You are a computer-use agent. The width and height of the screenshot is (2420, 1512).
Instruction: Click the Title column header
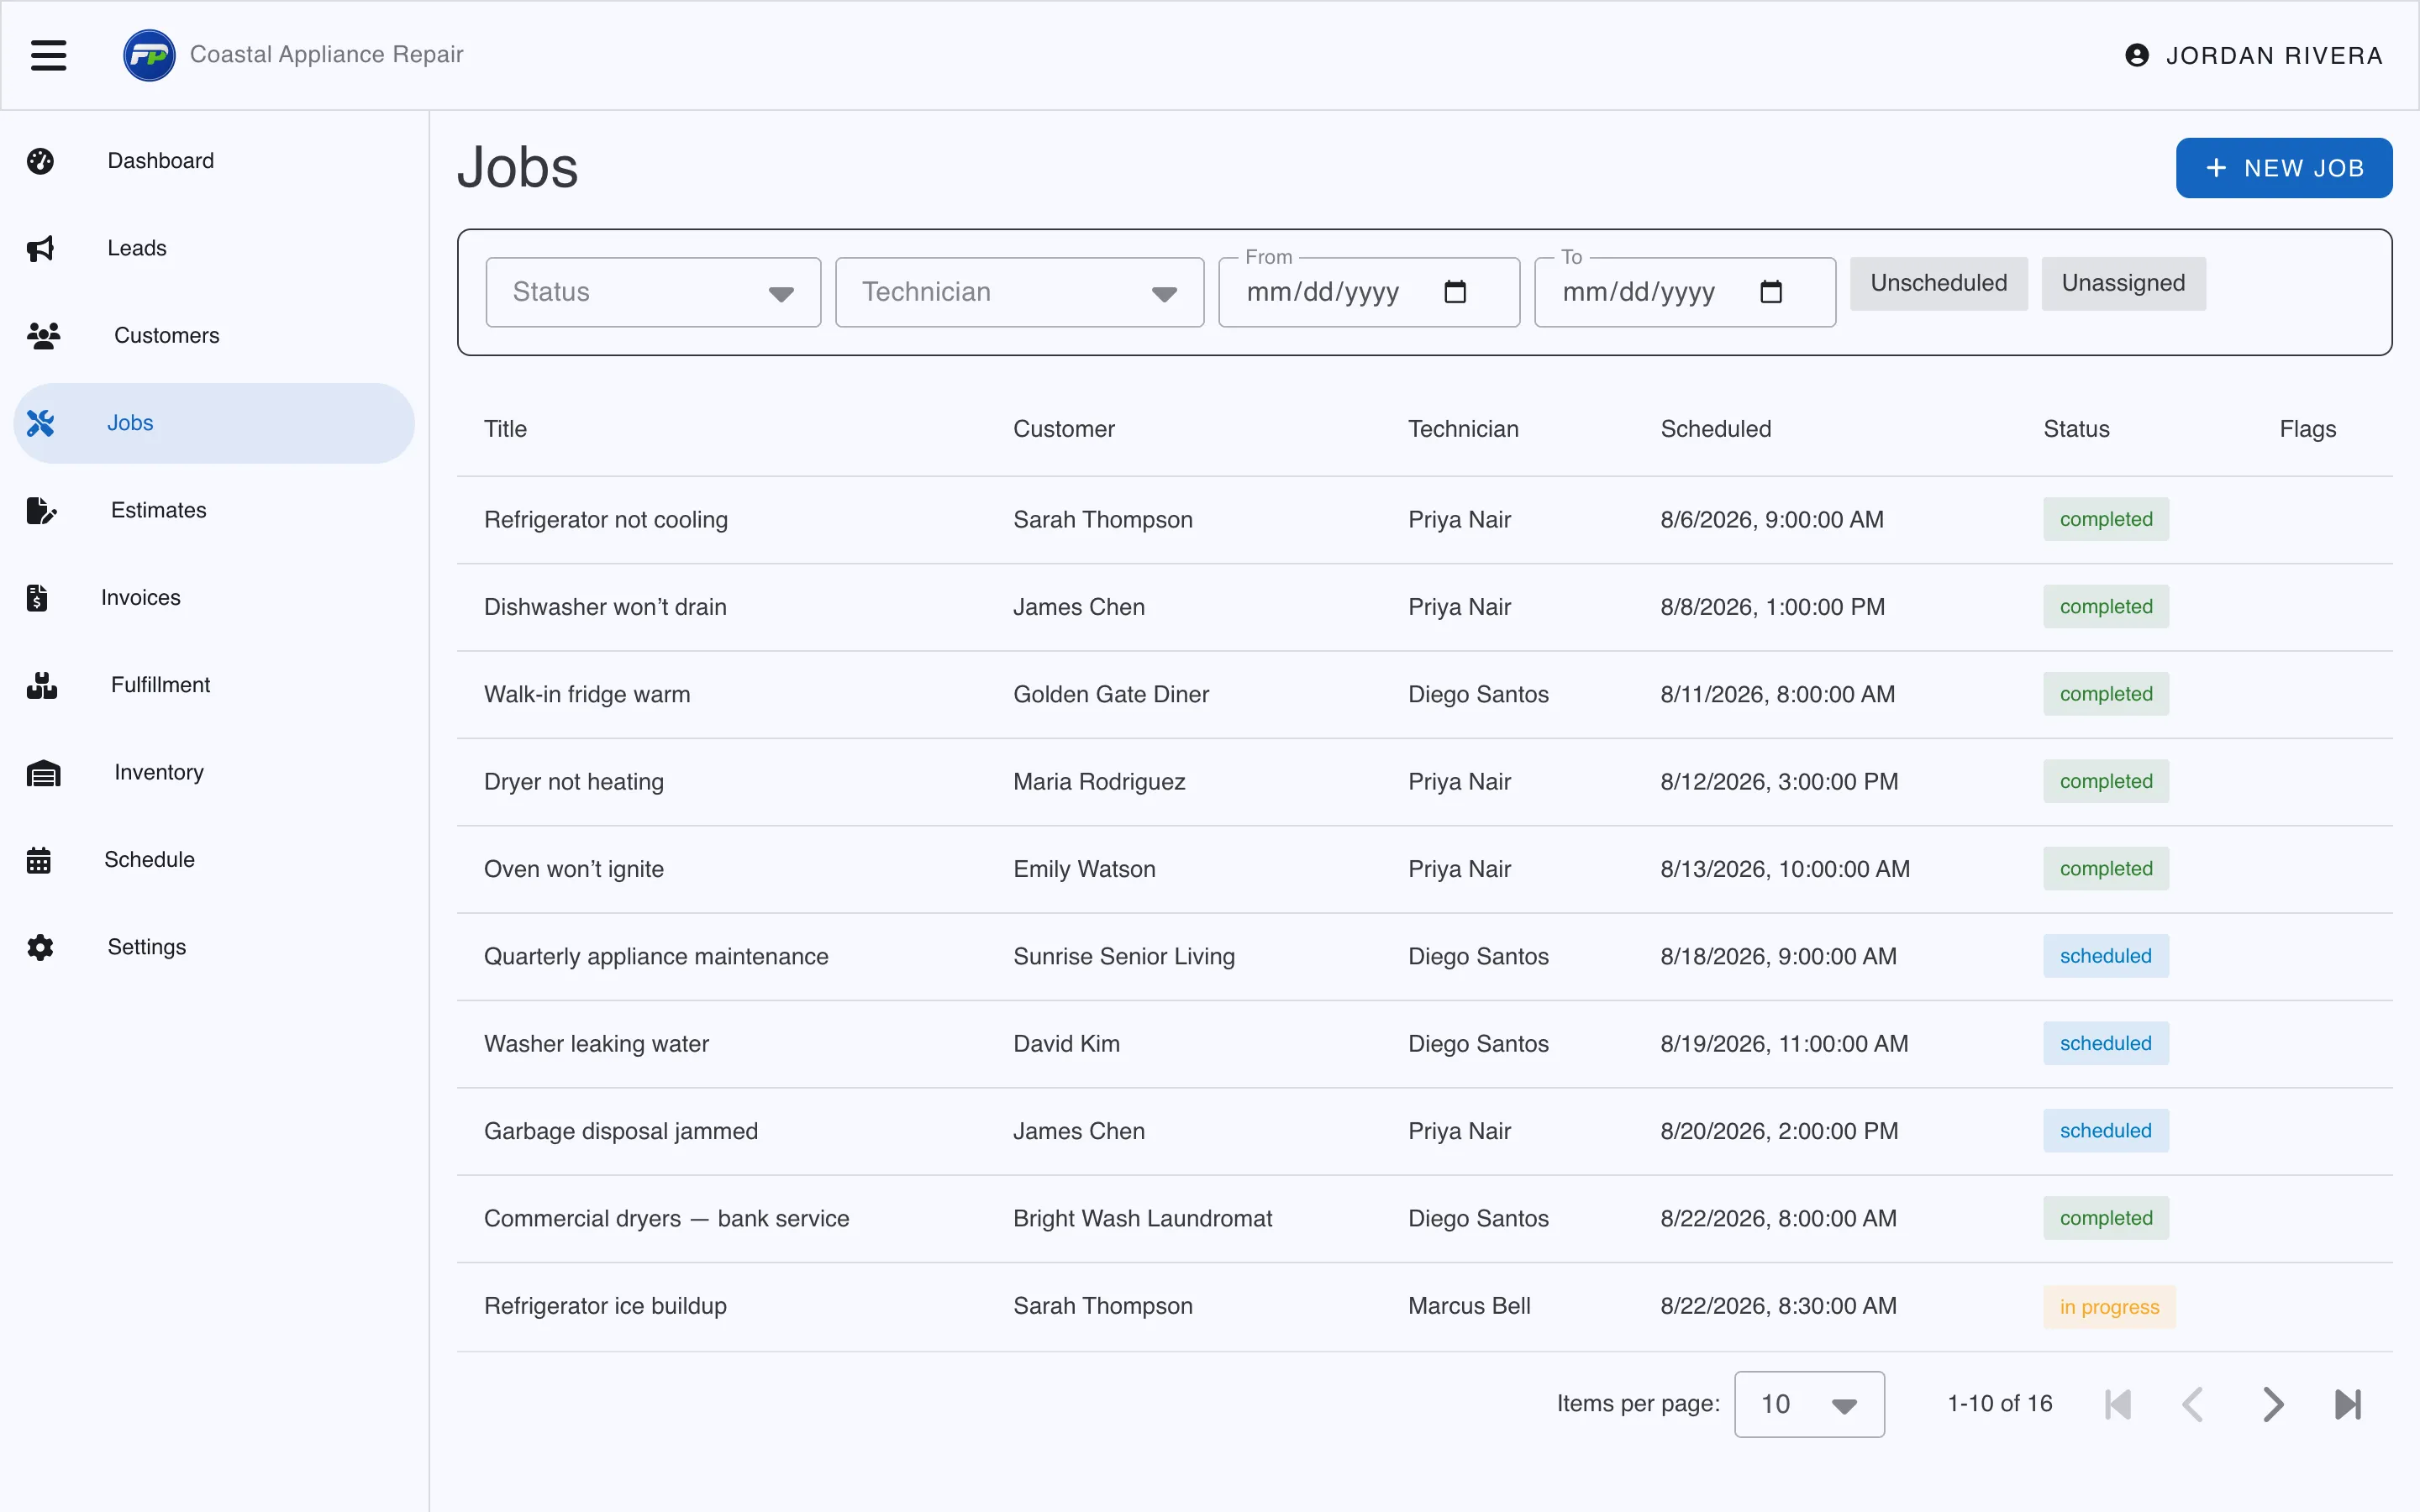coord(505,429)
